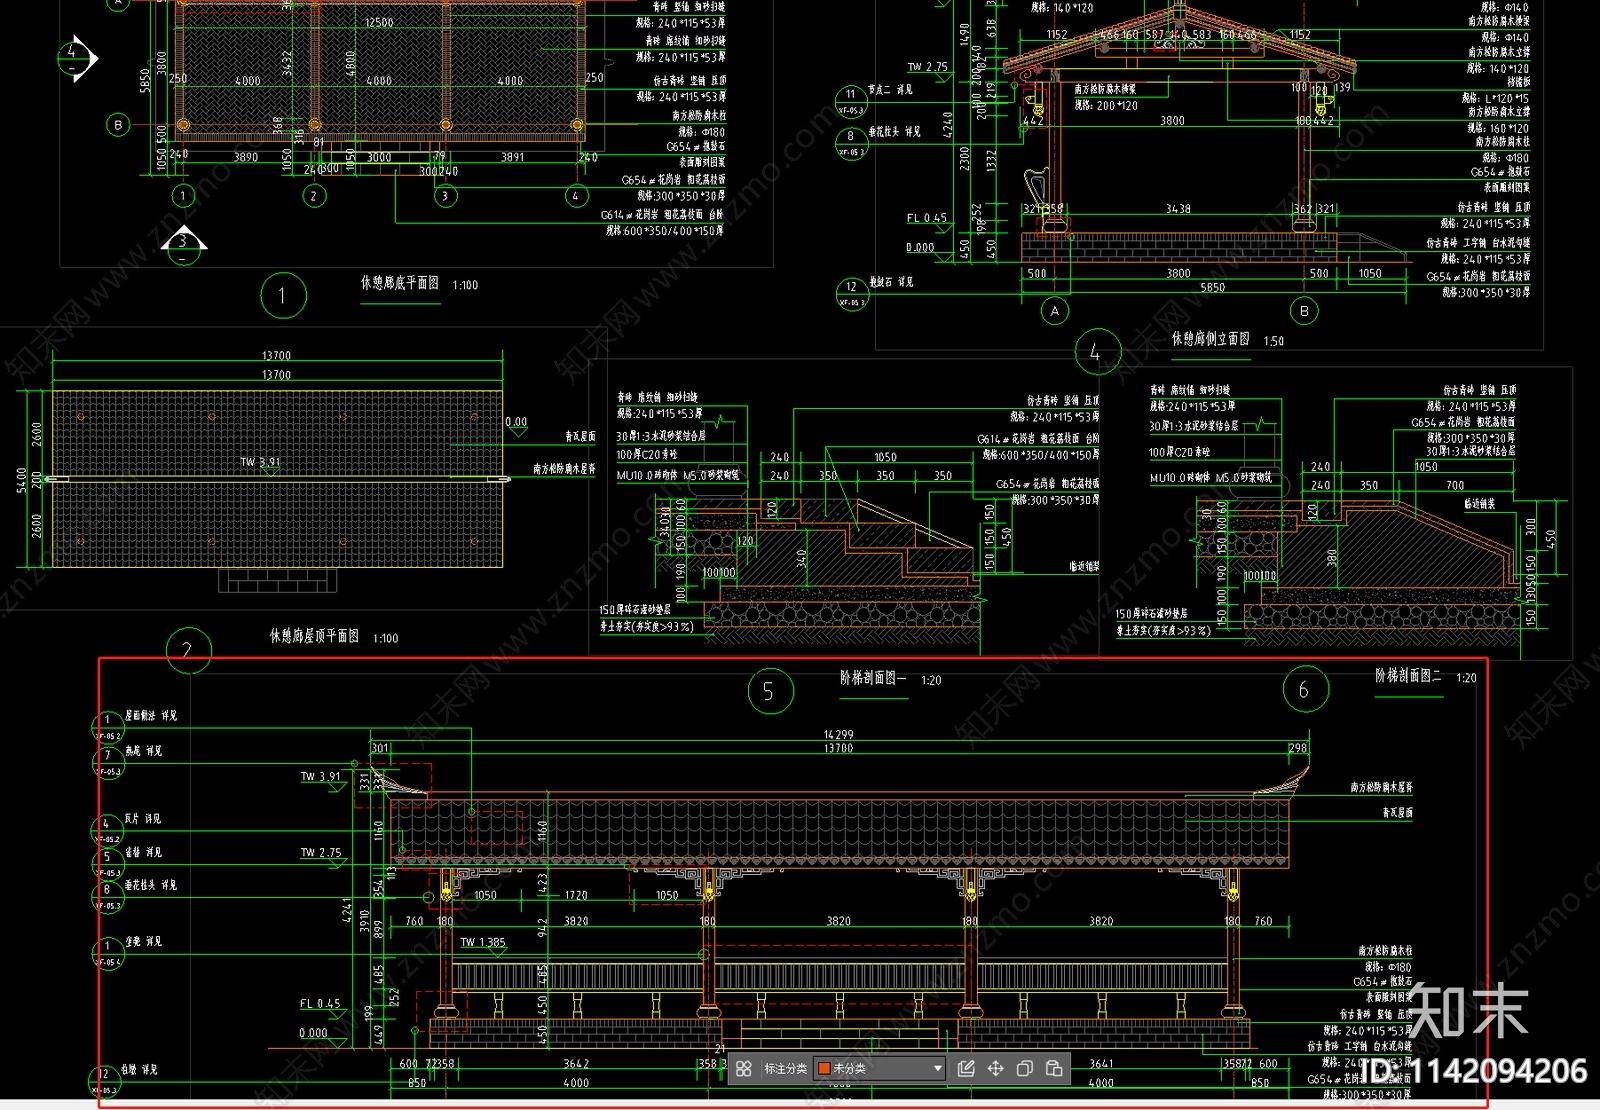
Task: Click the 1:50 scale text
Action: 1273,341
